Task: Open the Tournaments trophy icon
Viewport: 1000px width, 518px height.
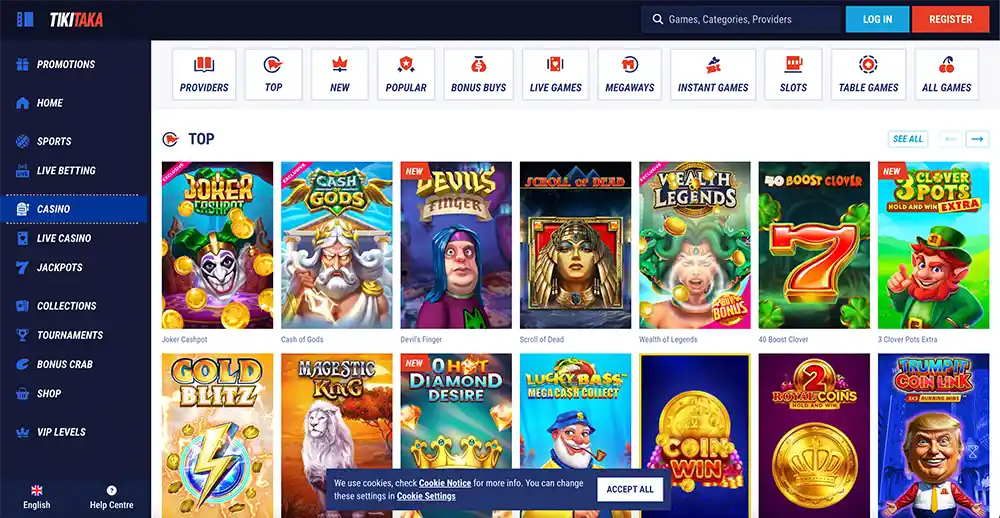Action: tap(22, 335)
